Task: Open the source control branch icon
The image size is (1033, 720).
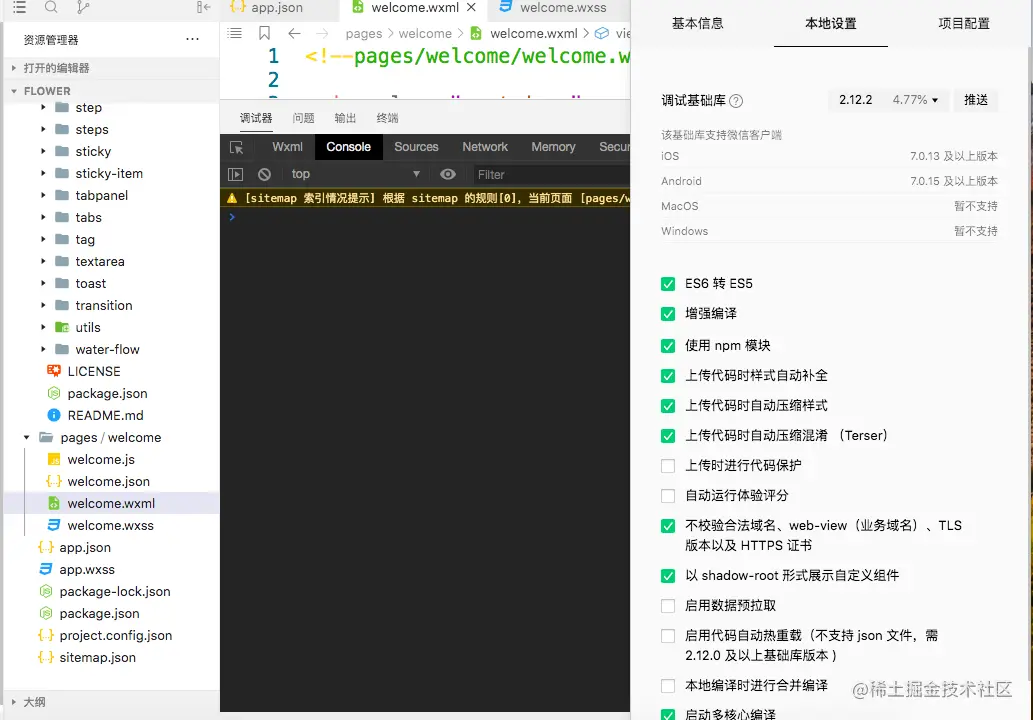Action: [x=83, y=7]
